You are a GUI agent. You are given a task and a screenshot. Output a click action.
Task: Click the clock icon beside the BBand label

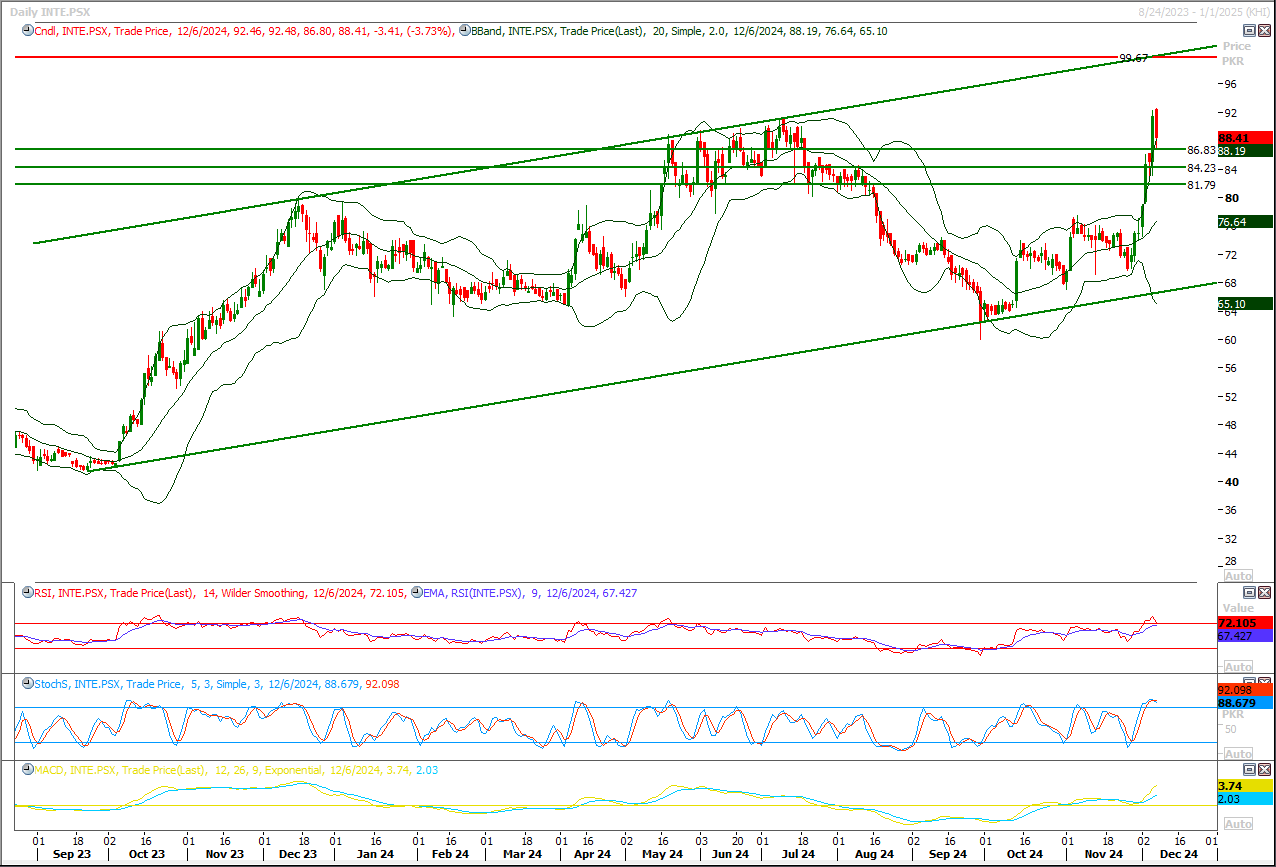click(464, 32)
